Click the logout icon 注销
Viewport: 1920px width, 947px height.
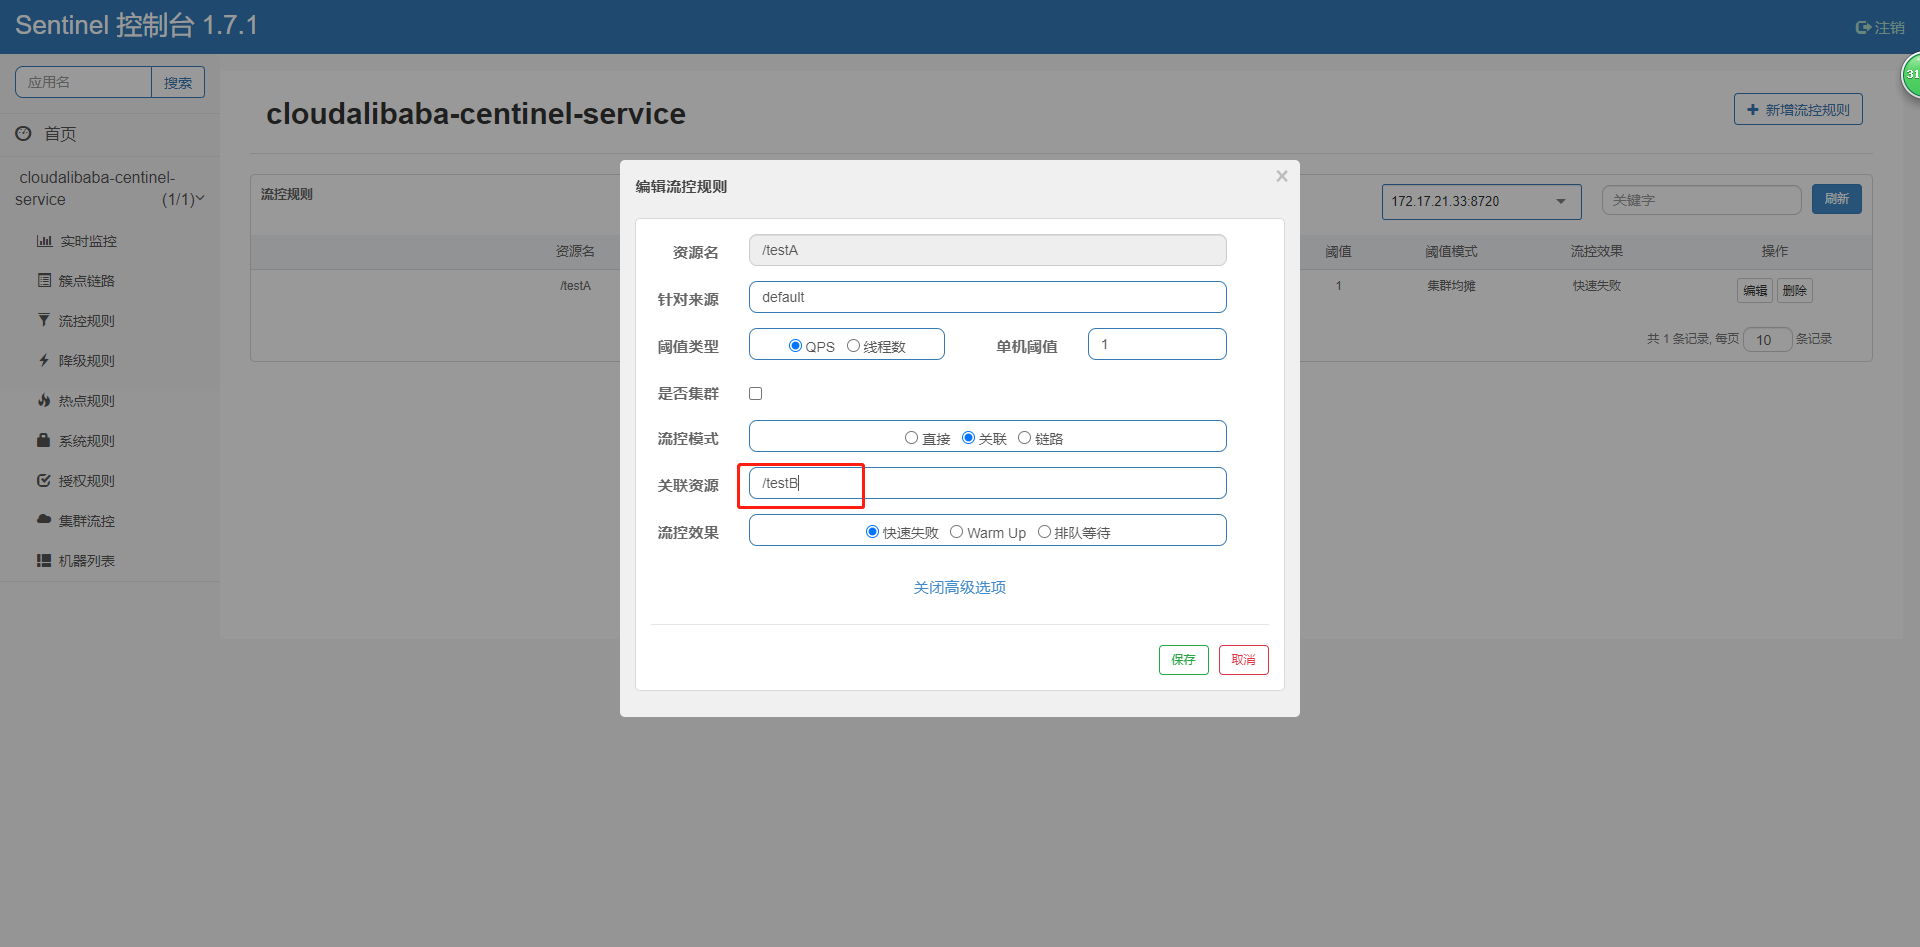coord(1862,28)
